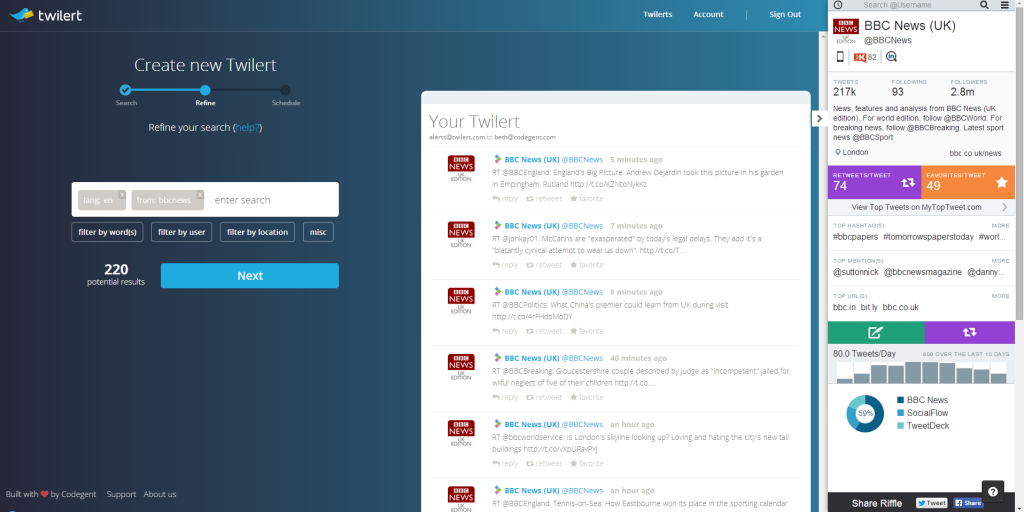
Task: Show MORE top URLs
Action: (1000, 296)
